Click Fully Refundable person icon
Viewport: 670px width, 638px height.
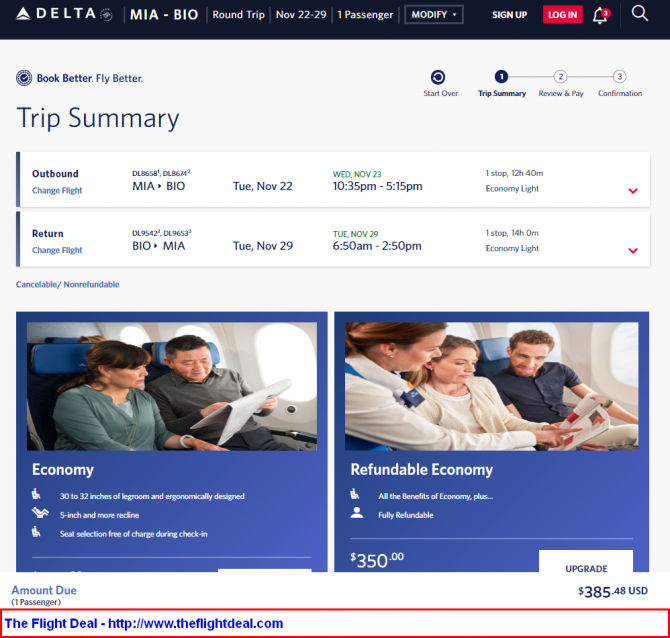[357, 512]
